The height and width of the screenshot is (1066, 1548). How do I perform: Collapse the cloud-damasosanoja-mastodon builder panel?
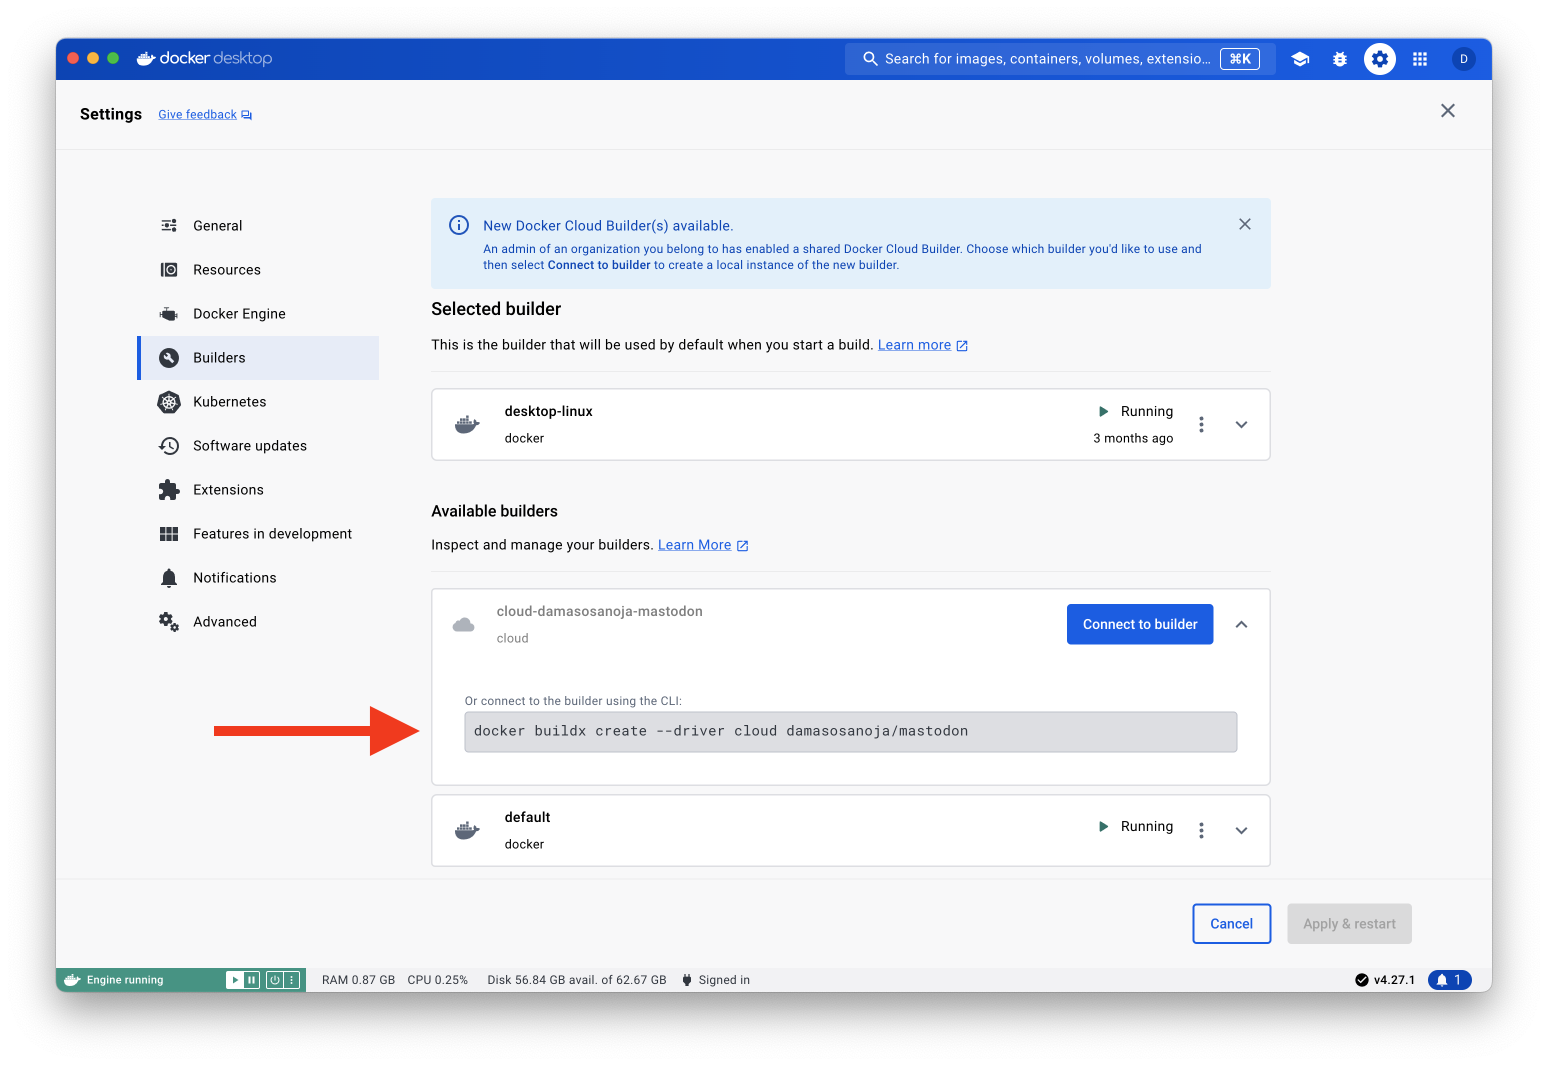tap(1241, 624)
